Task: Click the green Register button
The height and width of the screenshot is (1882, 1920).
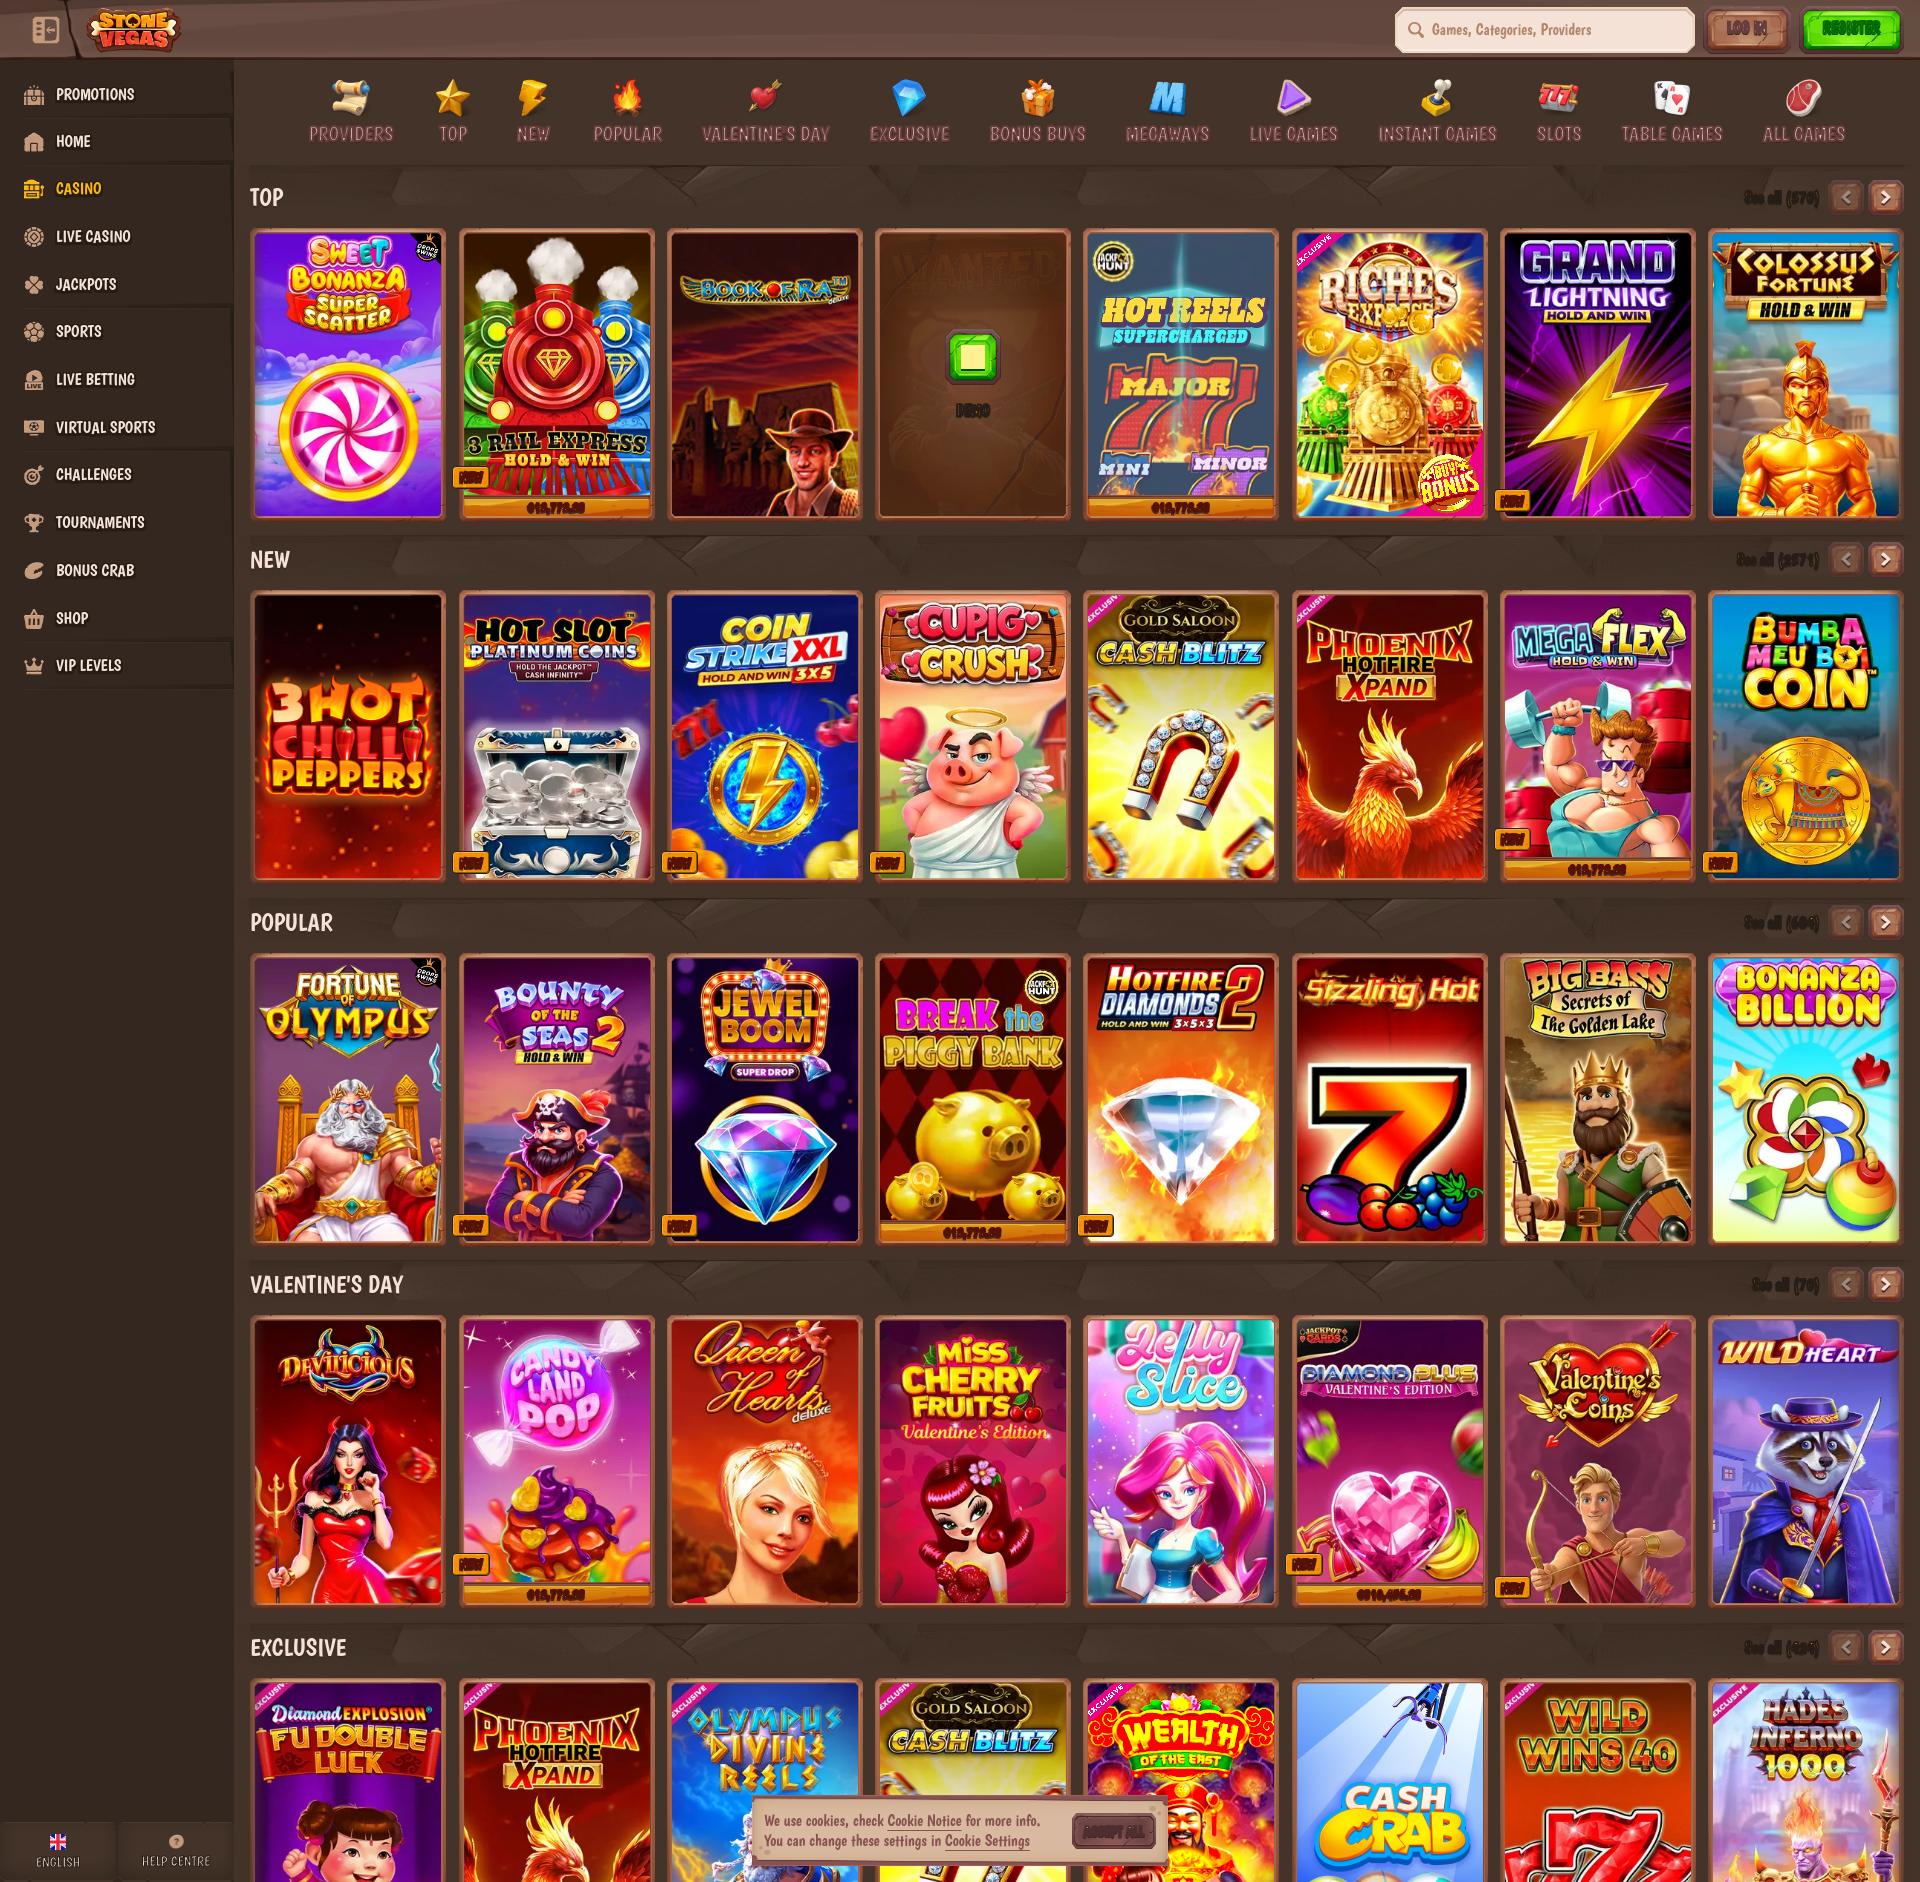Action: pos(1850,29)
